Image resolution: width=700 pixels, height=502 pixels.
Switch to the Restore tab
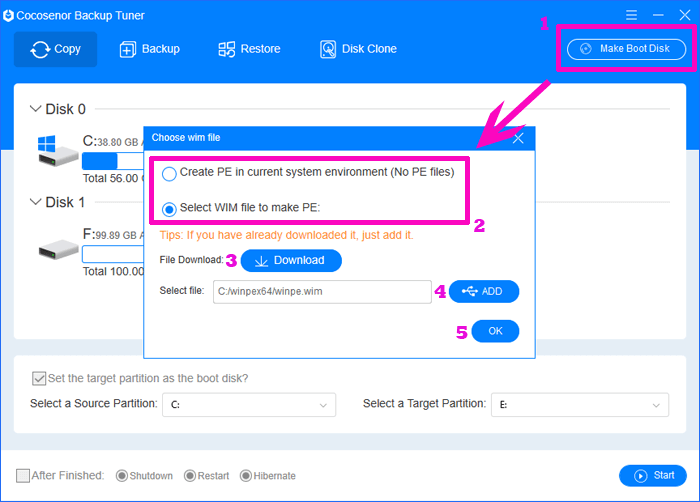(x=249, y=49)
